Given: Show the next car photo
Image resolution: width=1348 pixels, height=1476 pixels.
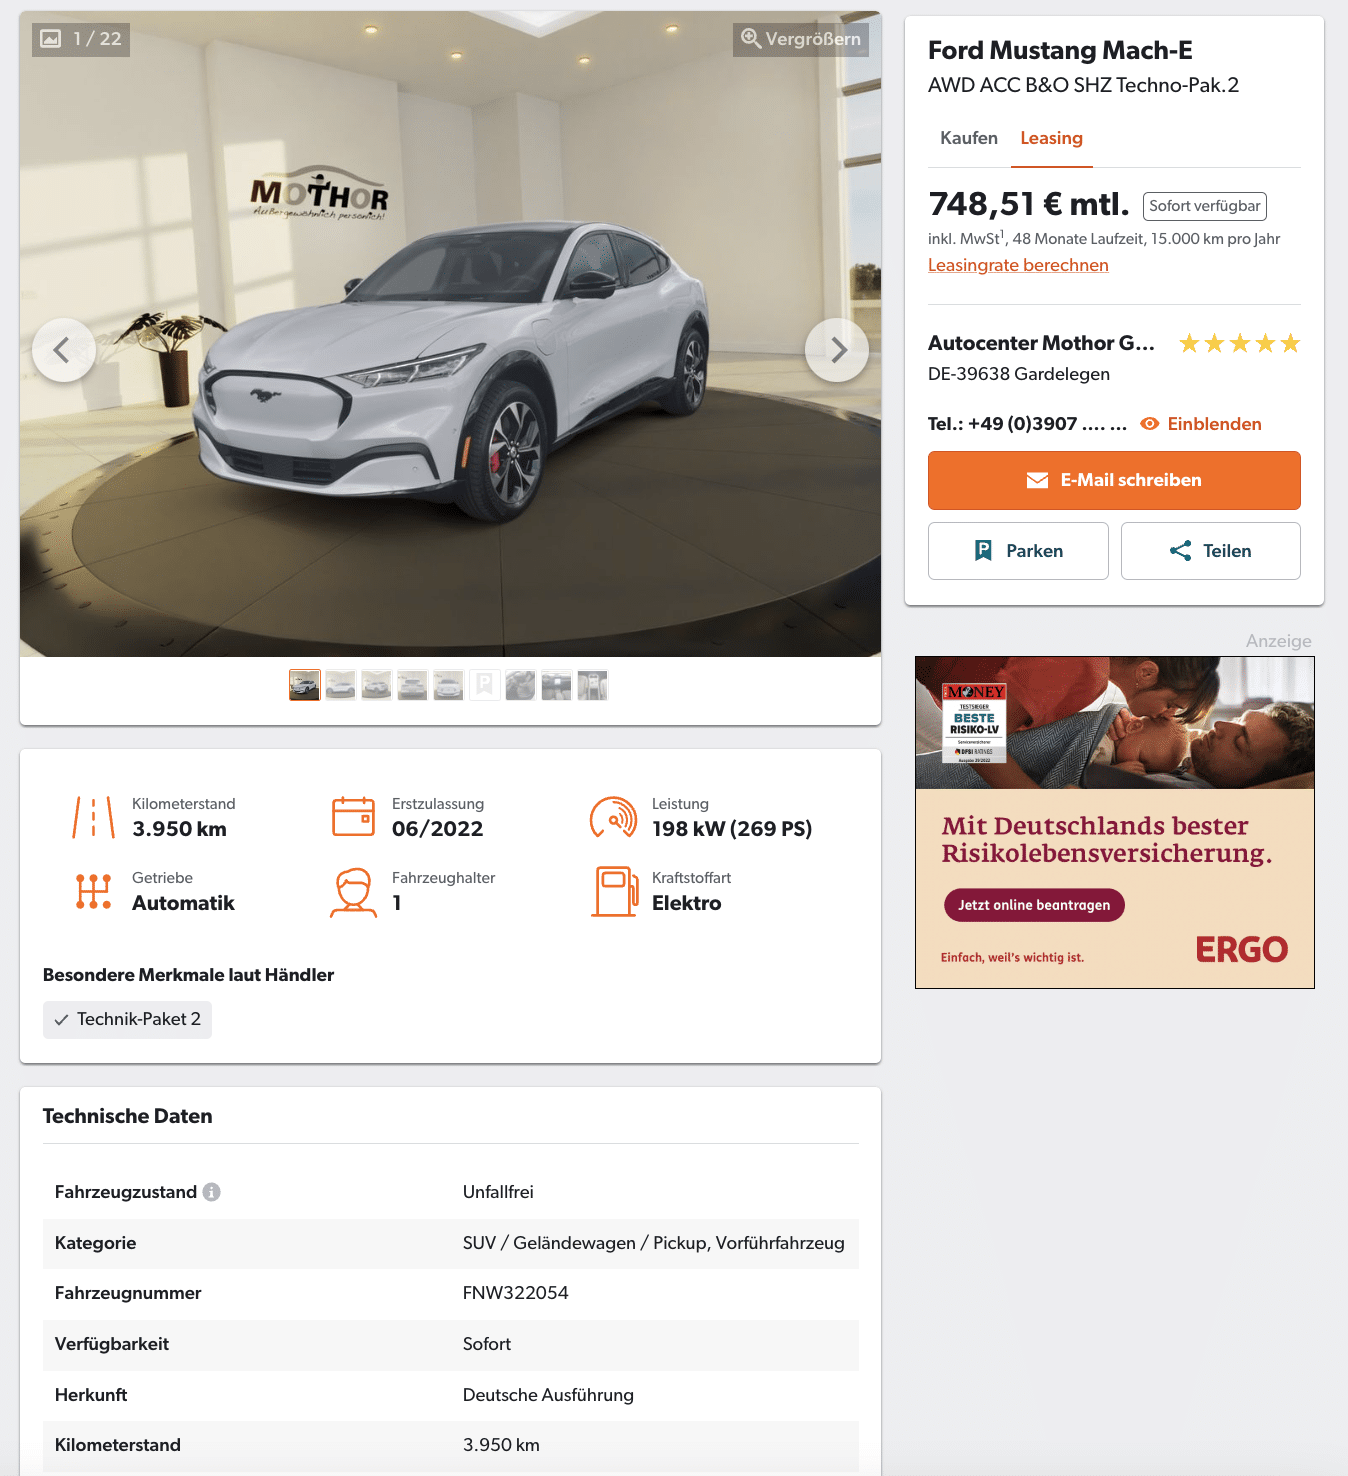Looking at the screenshot, I should [x=837, y=350].
